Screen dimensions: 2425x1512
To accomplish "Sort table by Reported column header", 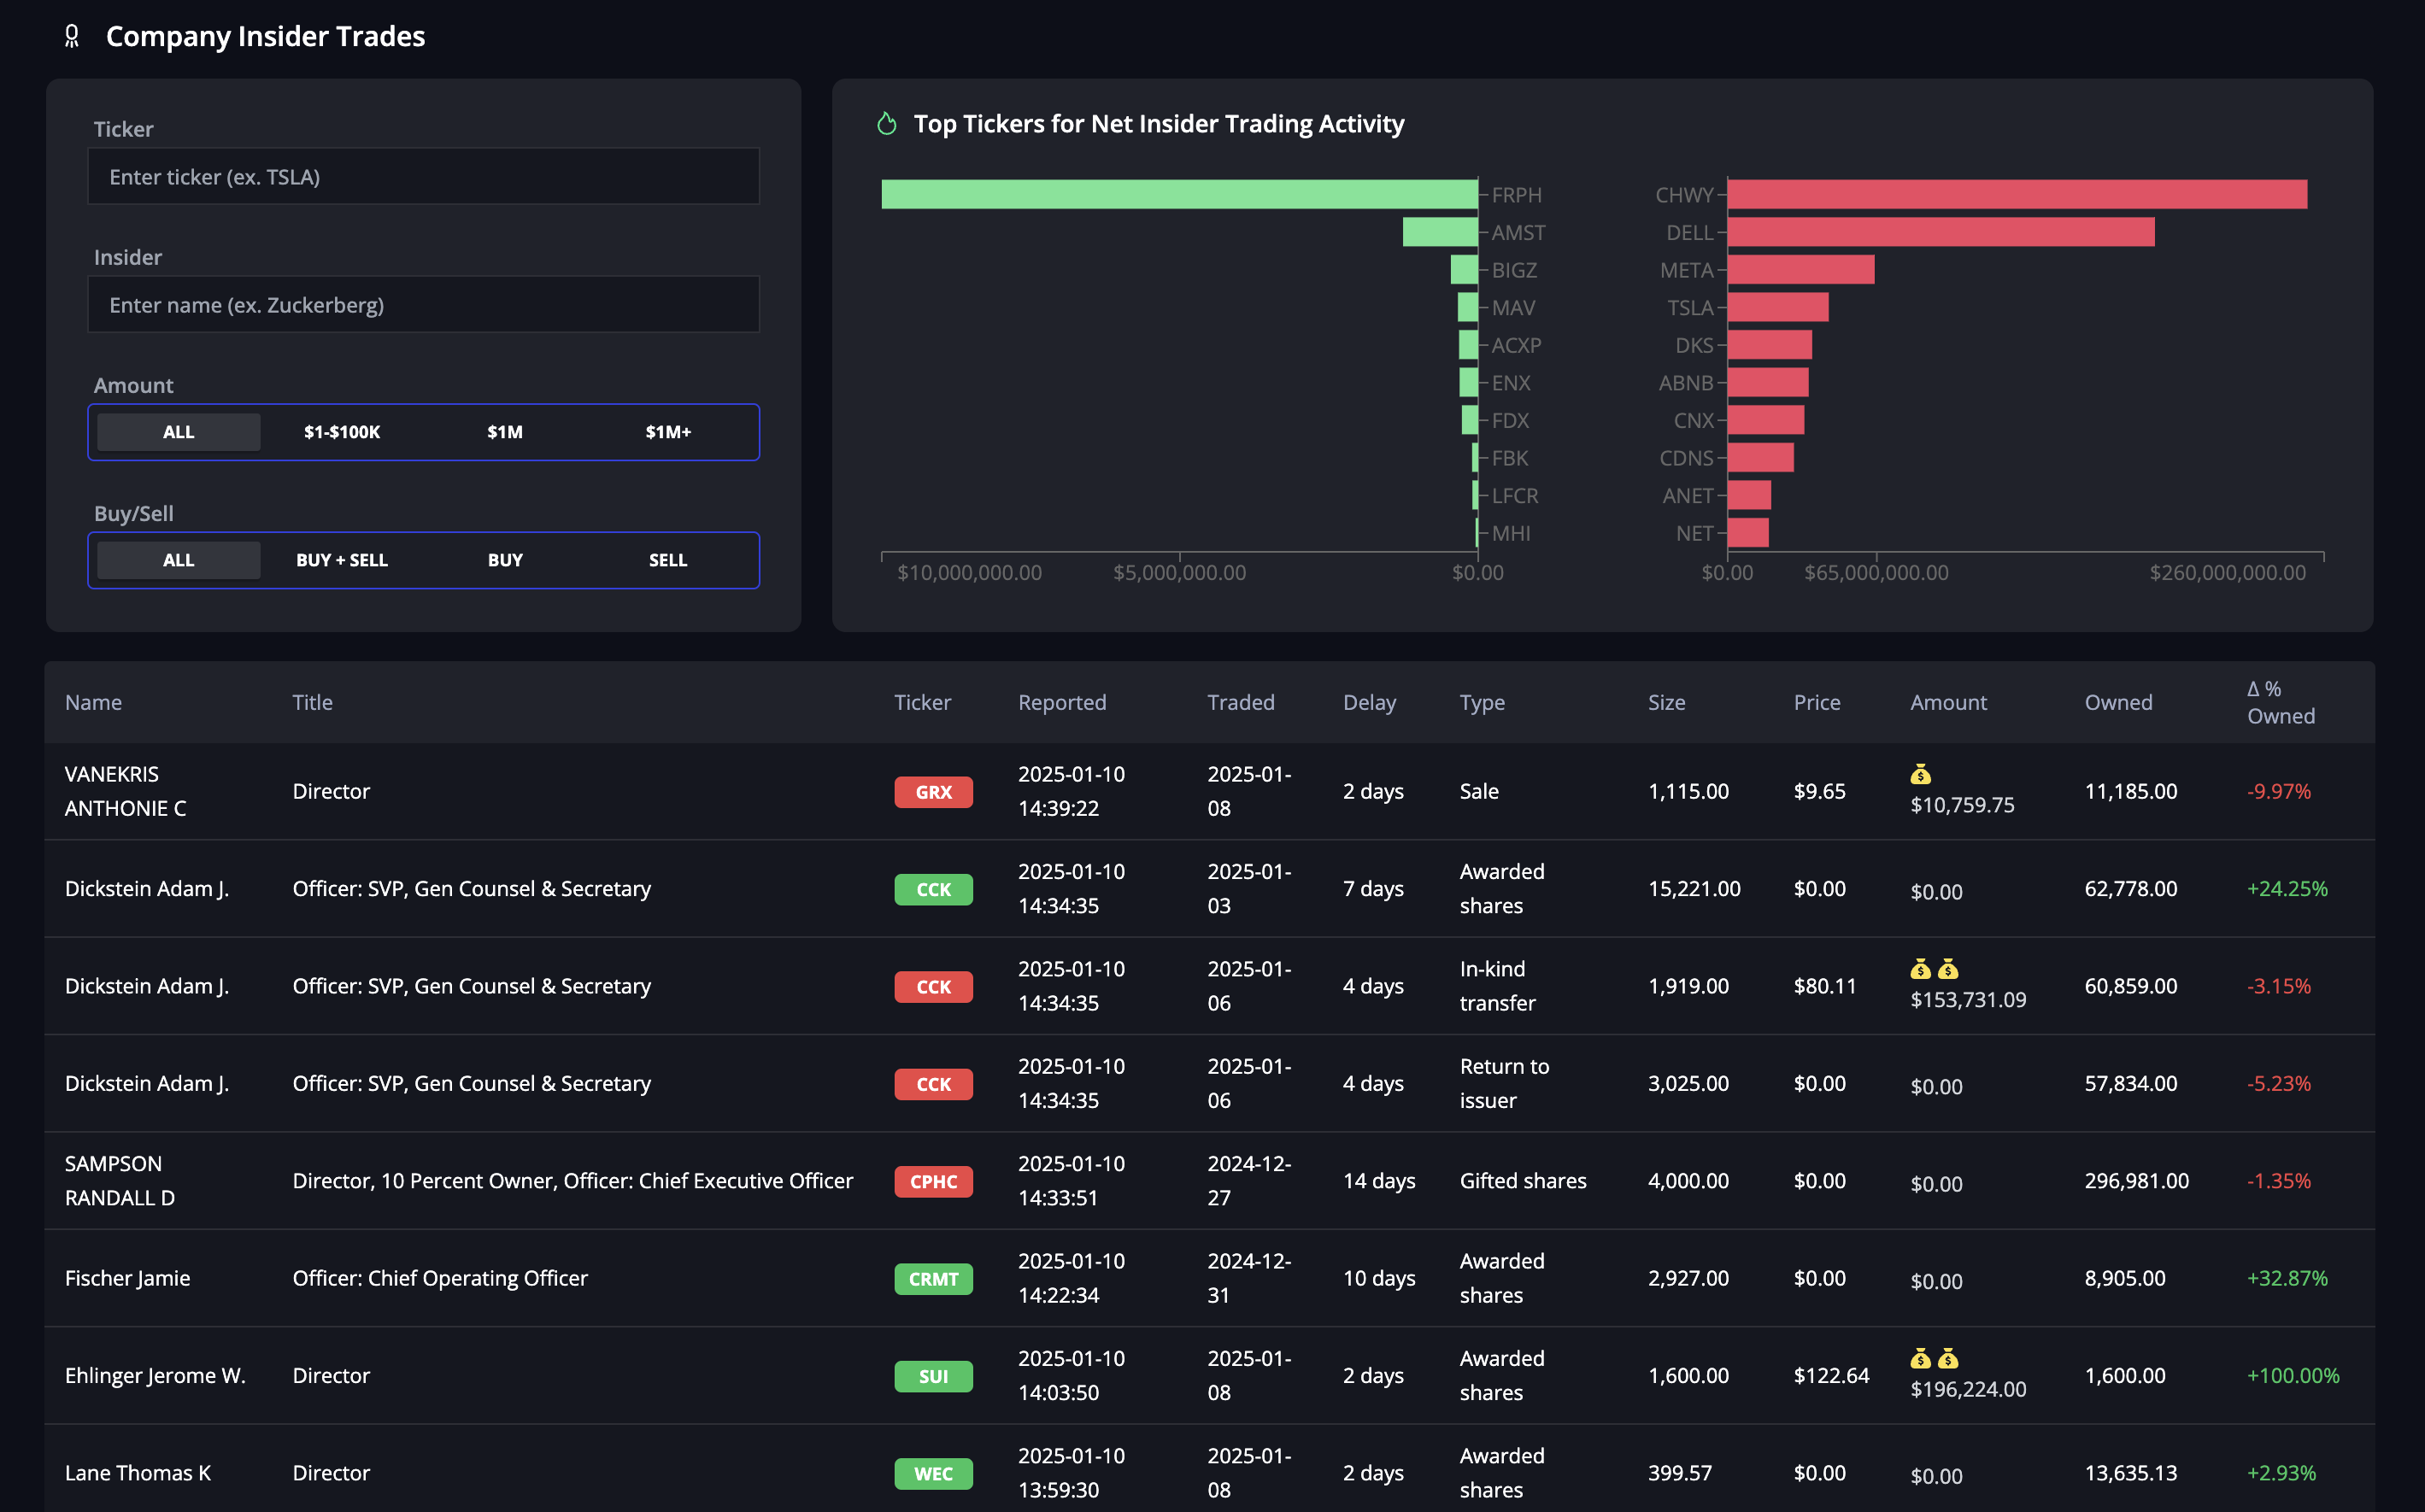I will (x=1062, y=702).
